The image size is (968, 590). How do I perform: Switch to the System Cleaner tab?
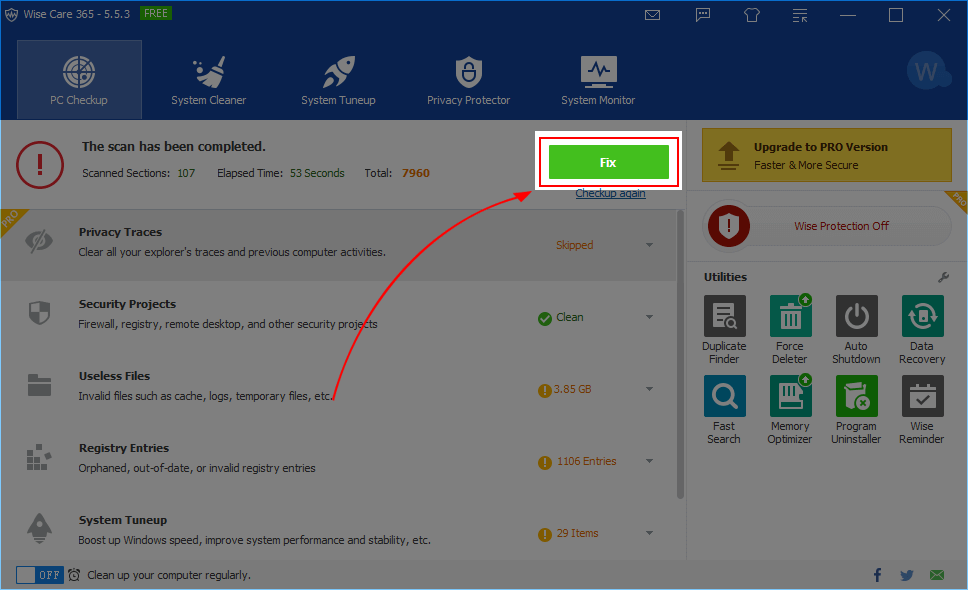[x=208, y=80]
